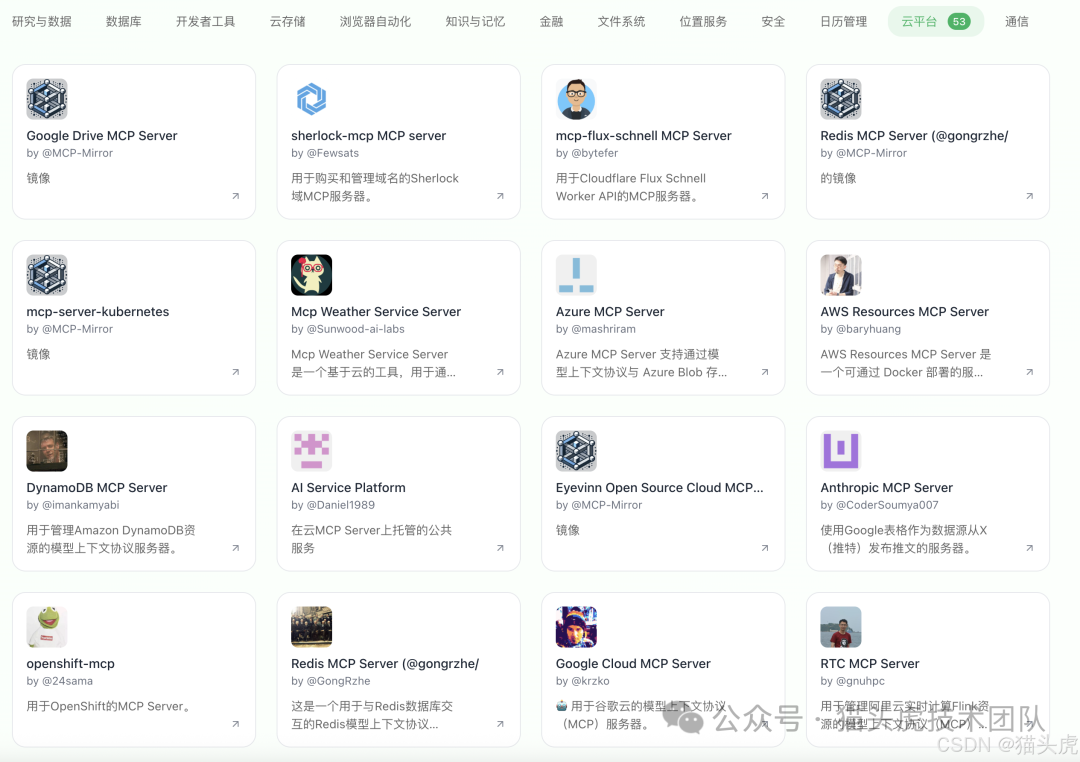Screen dimensions: 1080x762
Task: Click the AI Service Platform pink pixel icon
Action: click(x=311, y=451)
